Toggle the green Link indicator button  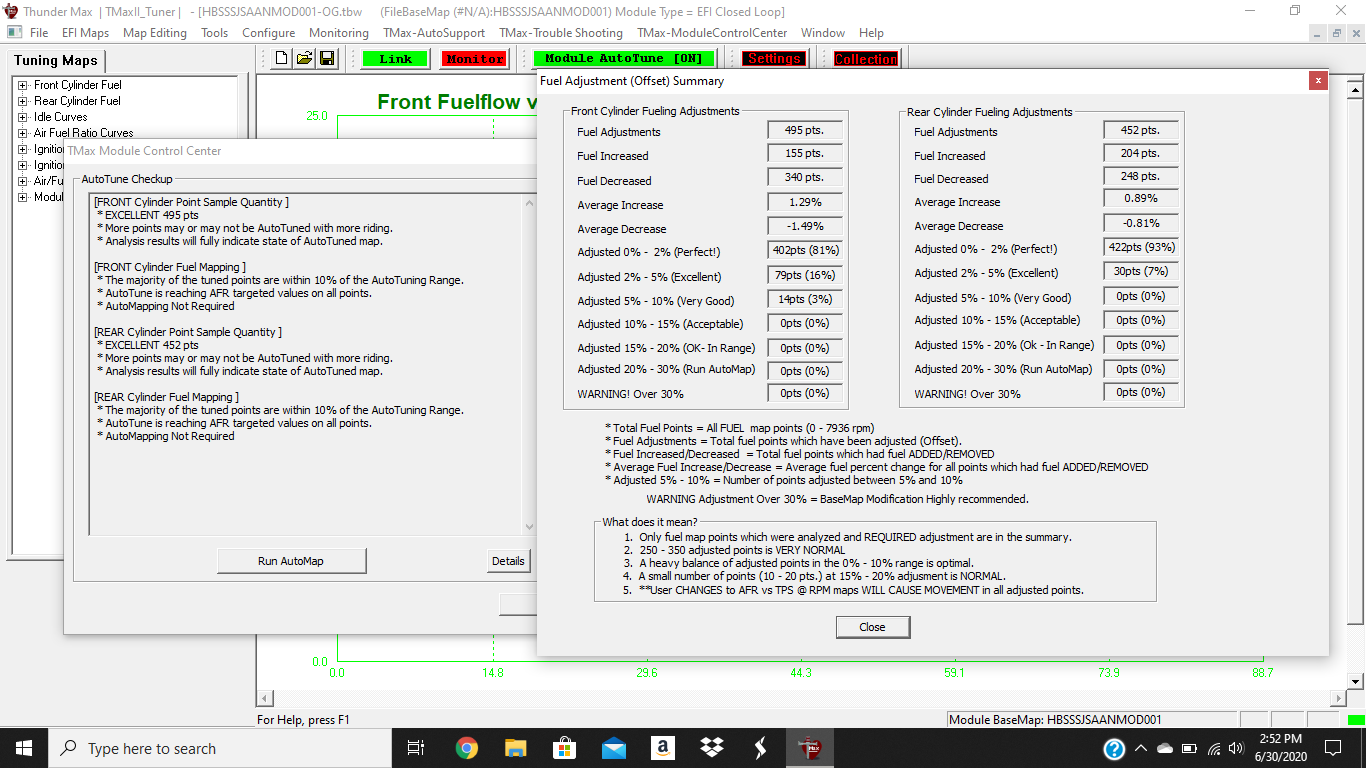(x=395, y=59)
